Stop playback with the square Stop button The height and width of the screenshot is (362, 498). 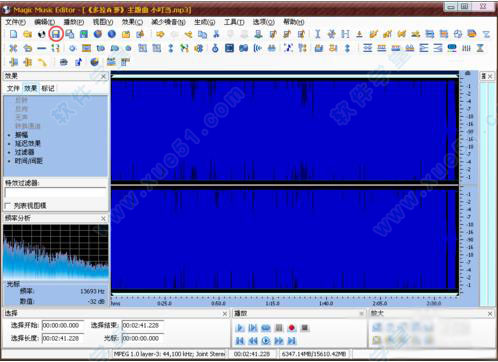(x=304, y=328)
